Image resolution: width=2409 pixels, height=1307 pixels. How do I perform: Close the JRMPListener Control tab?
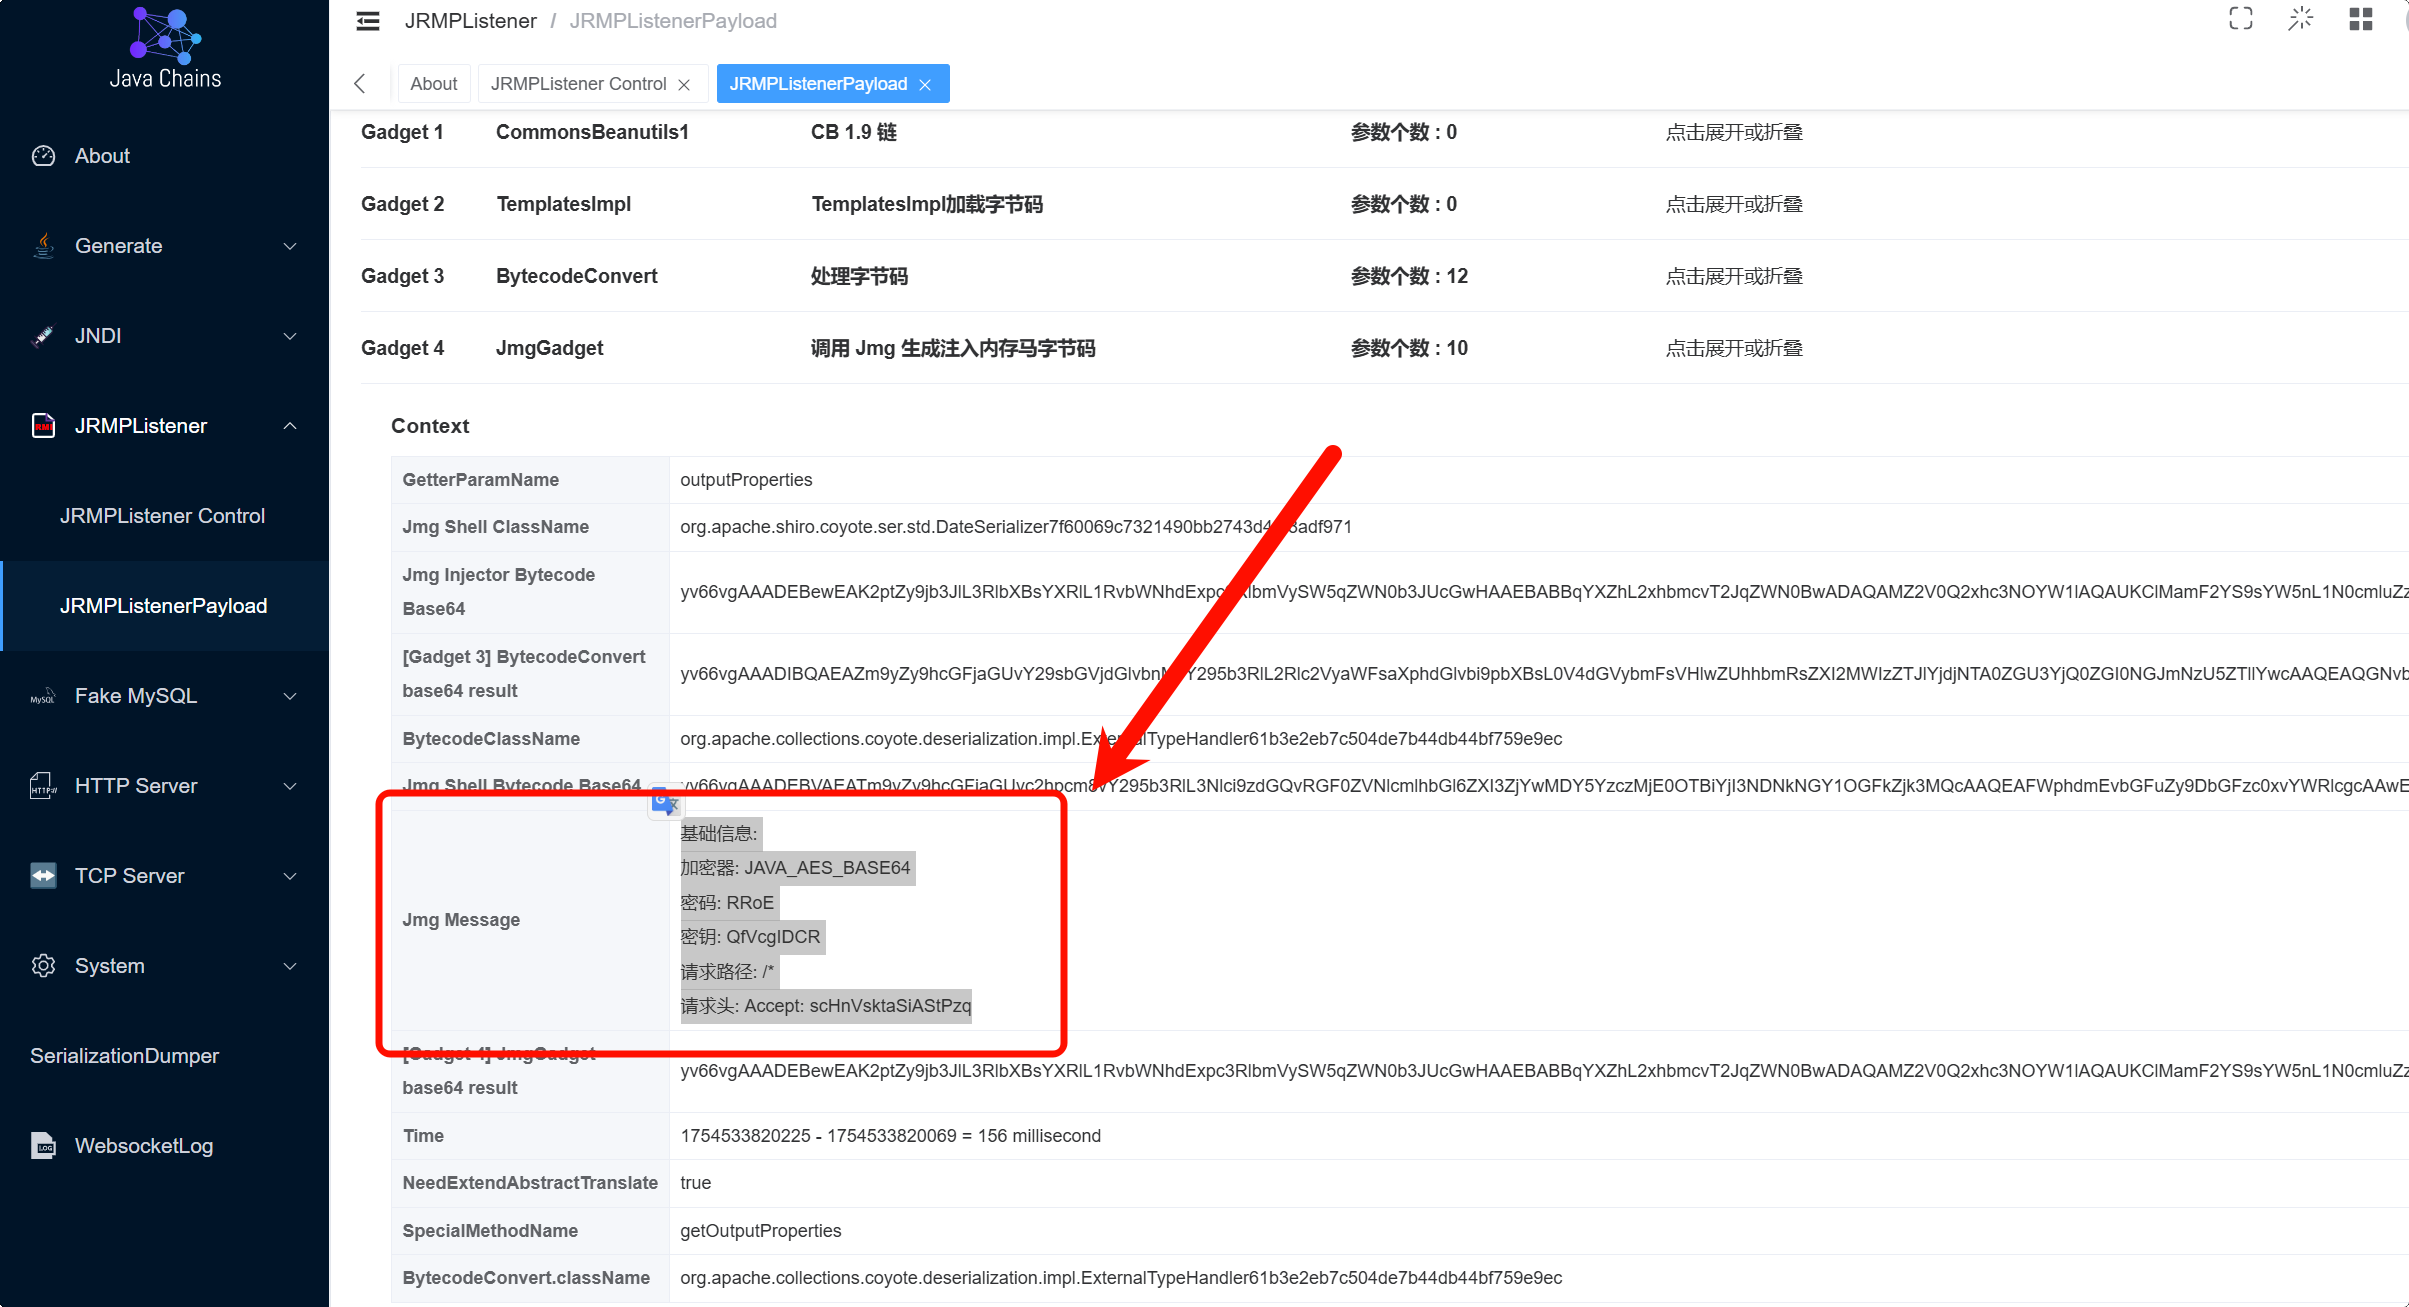pyautogui.click(x=684, y=85)
